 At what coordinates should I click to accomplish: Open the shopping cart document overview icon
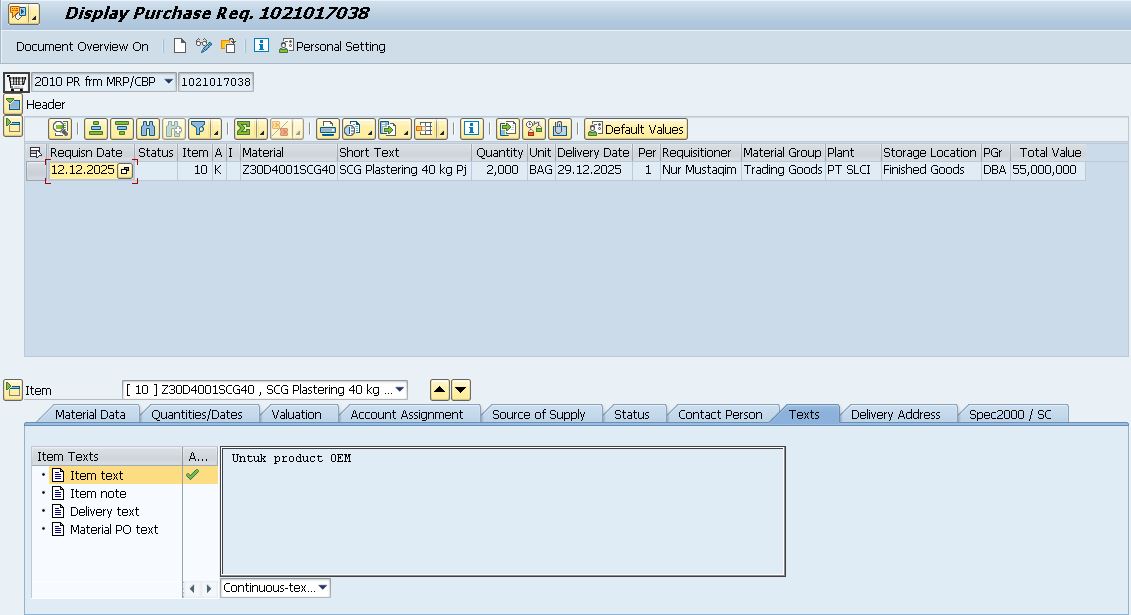coord(15,82)
